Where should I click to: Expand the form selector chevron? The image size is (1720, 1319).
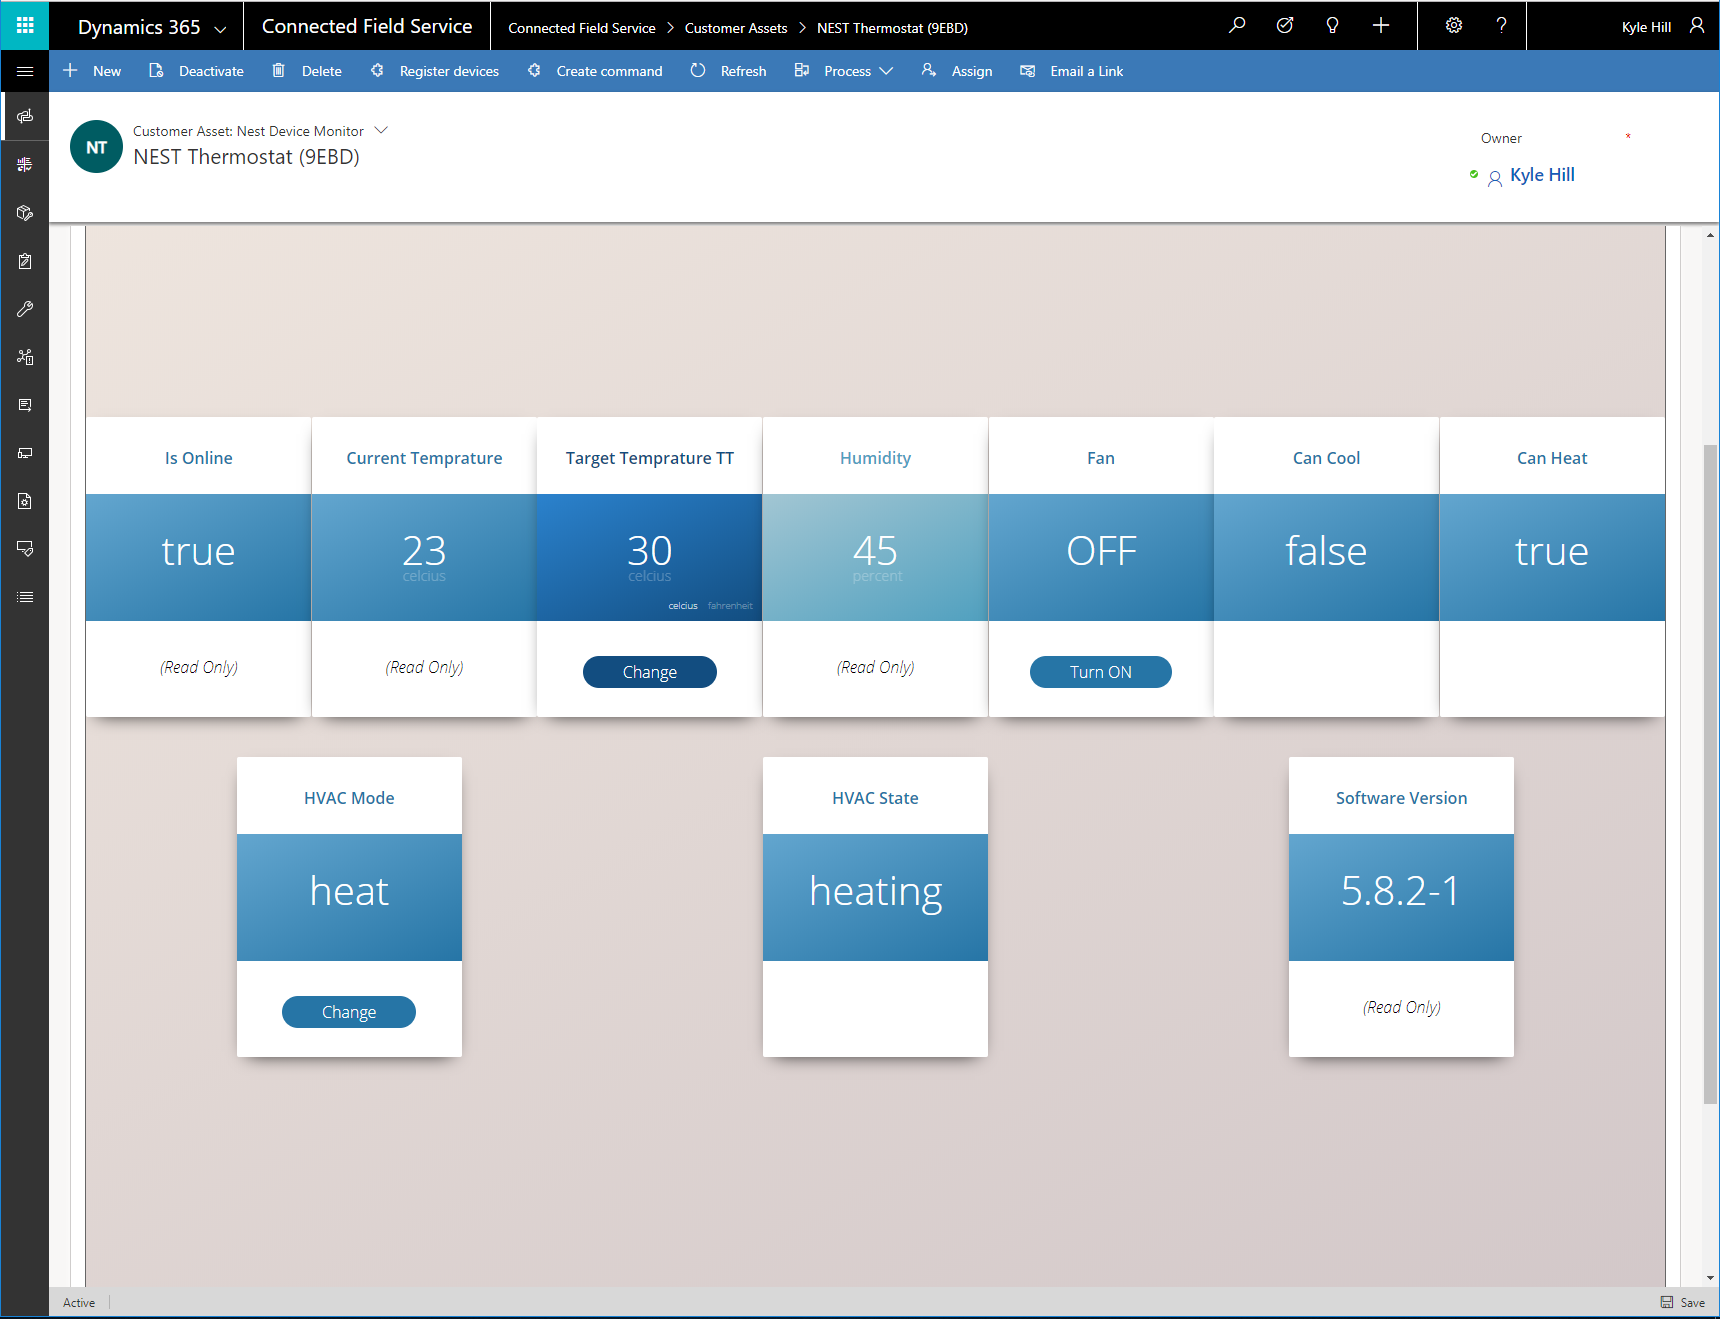coord(381,130)
